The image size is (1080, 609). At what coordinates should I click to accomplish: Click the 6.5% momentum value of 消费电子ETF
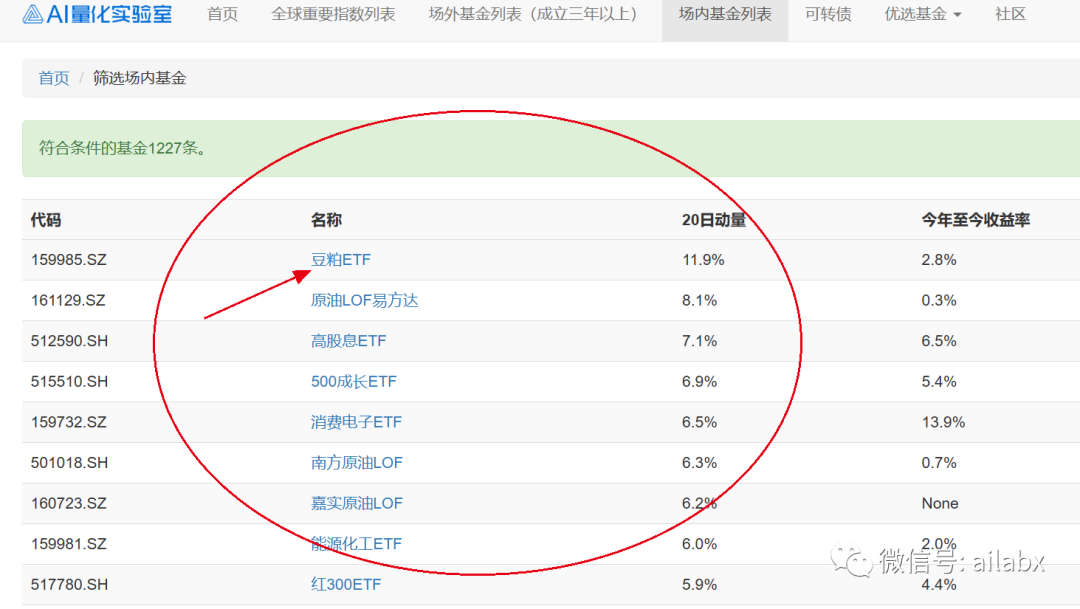coord(700,422)
